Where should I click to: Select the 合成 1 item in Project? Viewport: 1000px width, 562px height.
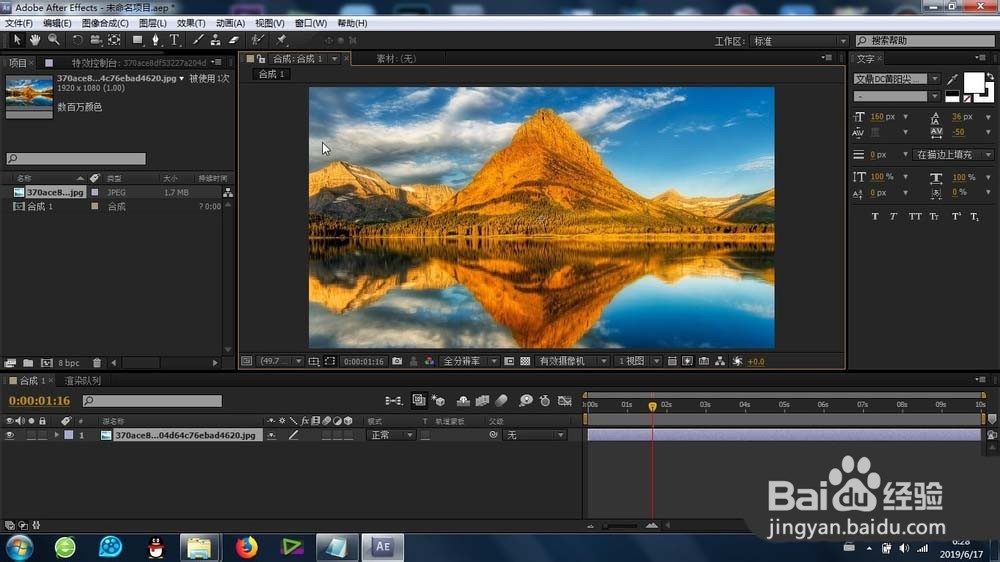(40, 207)
